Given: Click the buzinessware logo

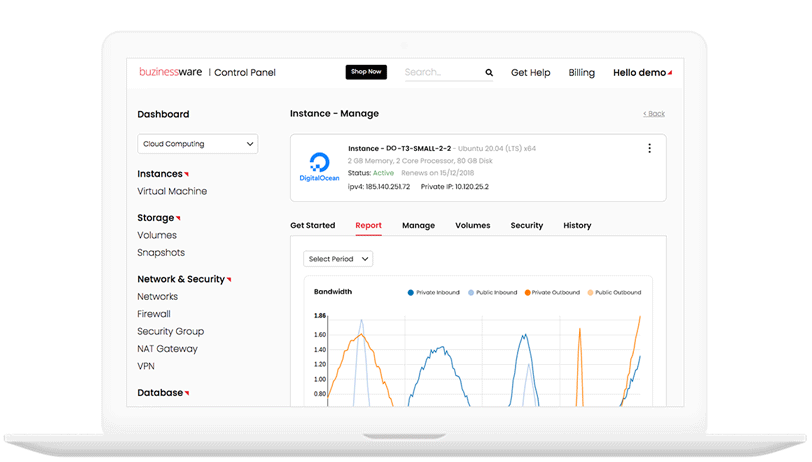Looking at the screenshot, I should coord(172,73).
